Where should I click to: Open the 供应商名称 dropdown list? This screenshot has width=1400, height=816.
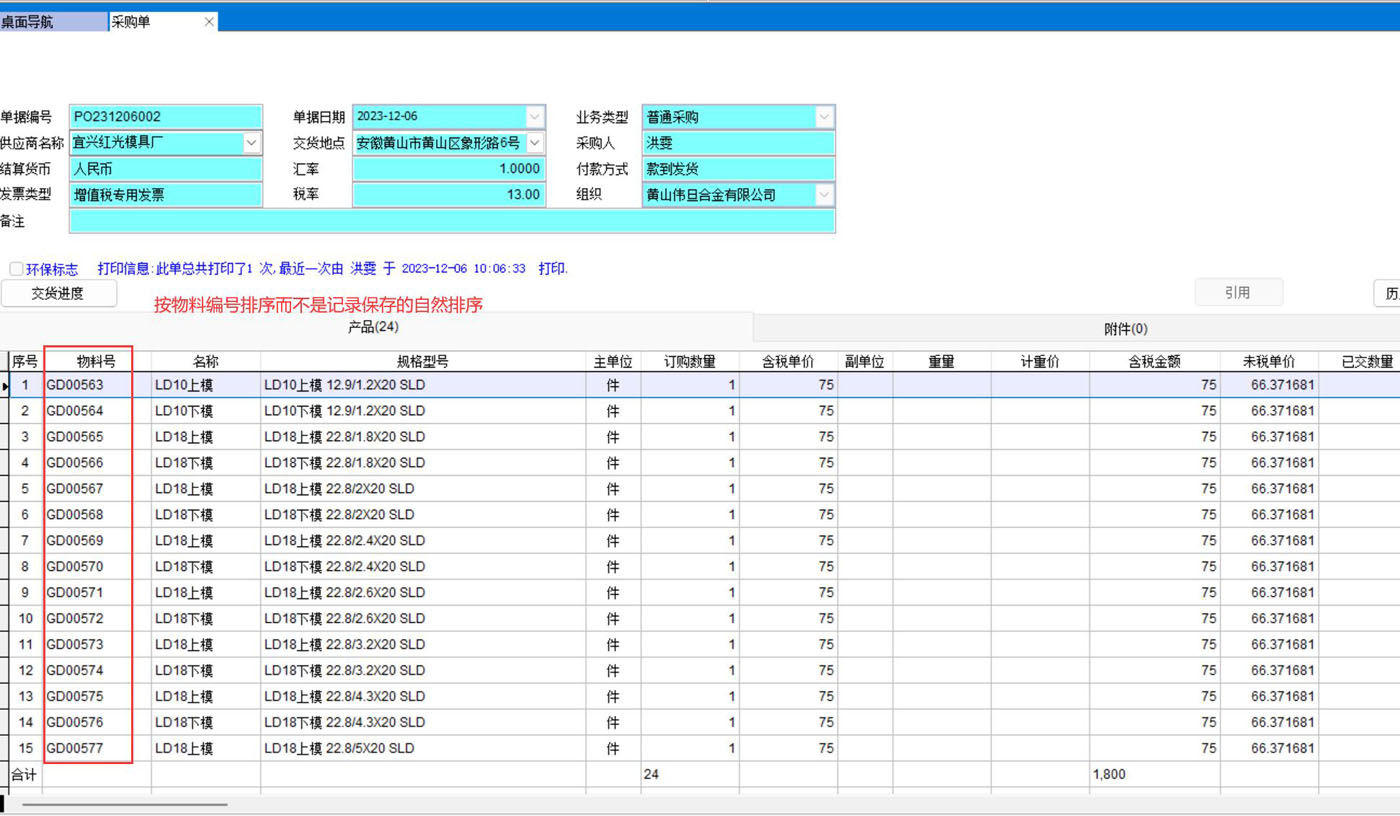pyautogui.click(x=251, y=143)
